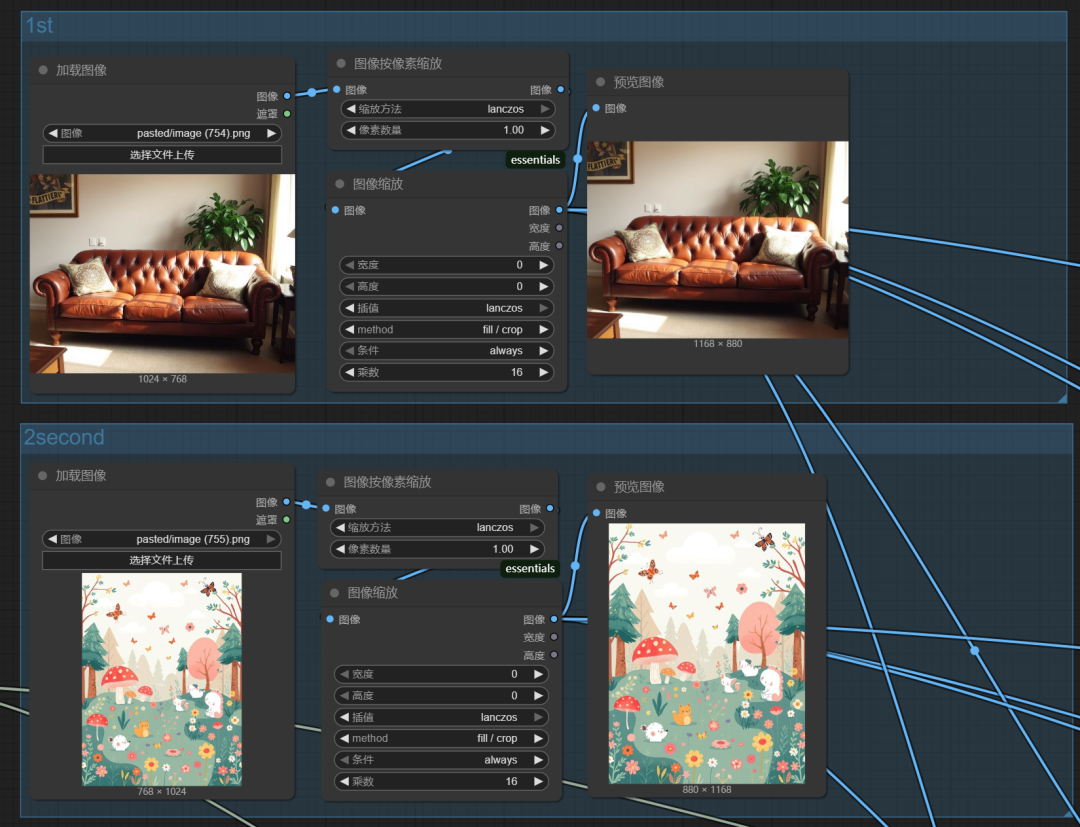
Task: Click 图像 input port of 图像缩放 in 1st group
Action: [335, 210]
